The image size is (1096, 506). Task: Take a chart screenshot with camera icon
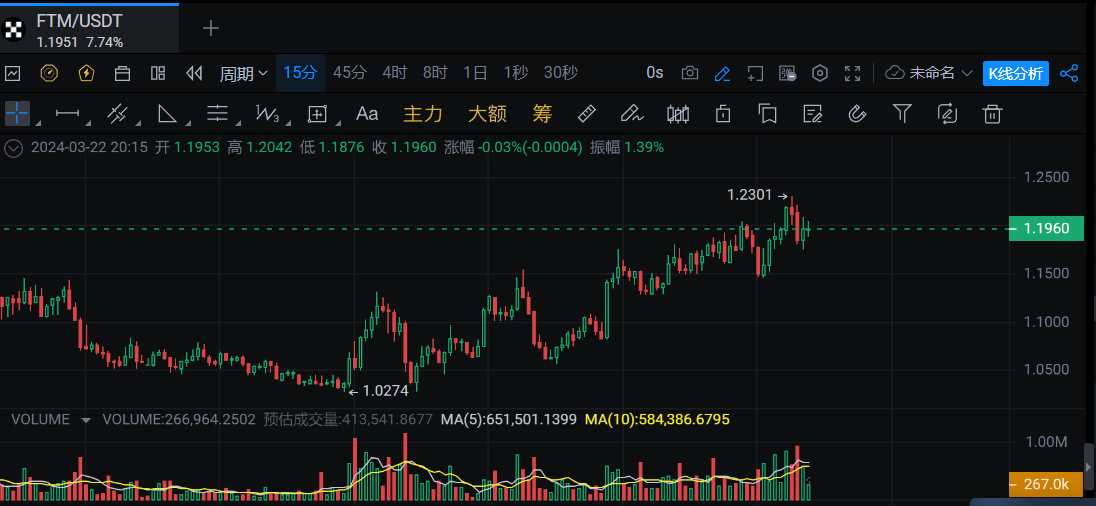click(690, 73)
